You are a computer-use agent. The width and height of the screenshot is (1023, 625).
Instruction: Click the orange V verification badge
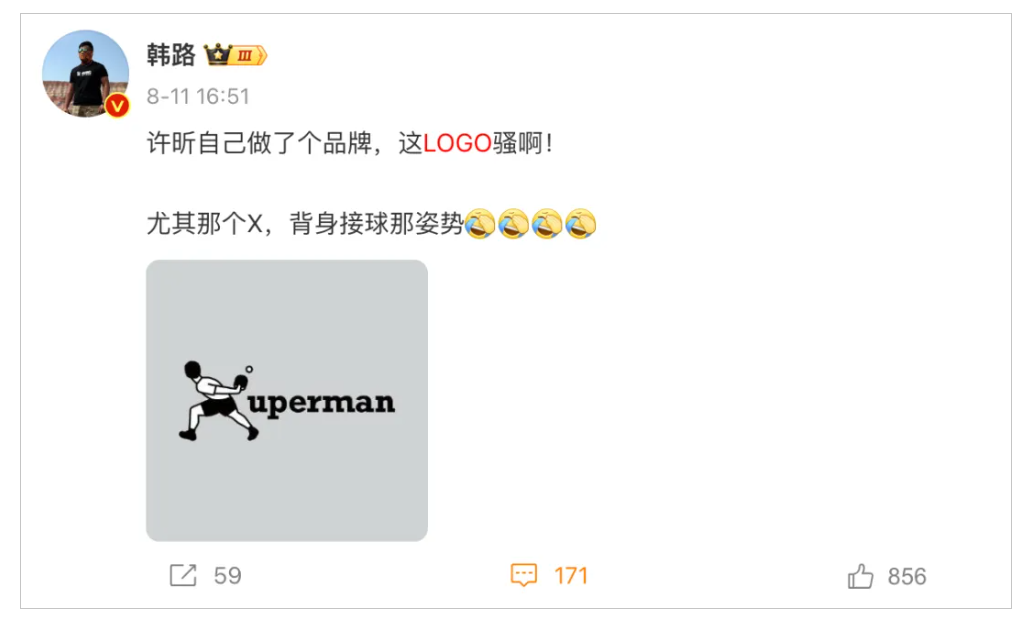tap(117, 105)
